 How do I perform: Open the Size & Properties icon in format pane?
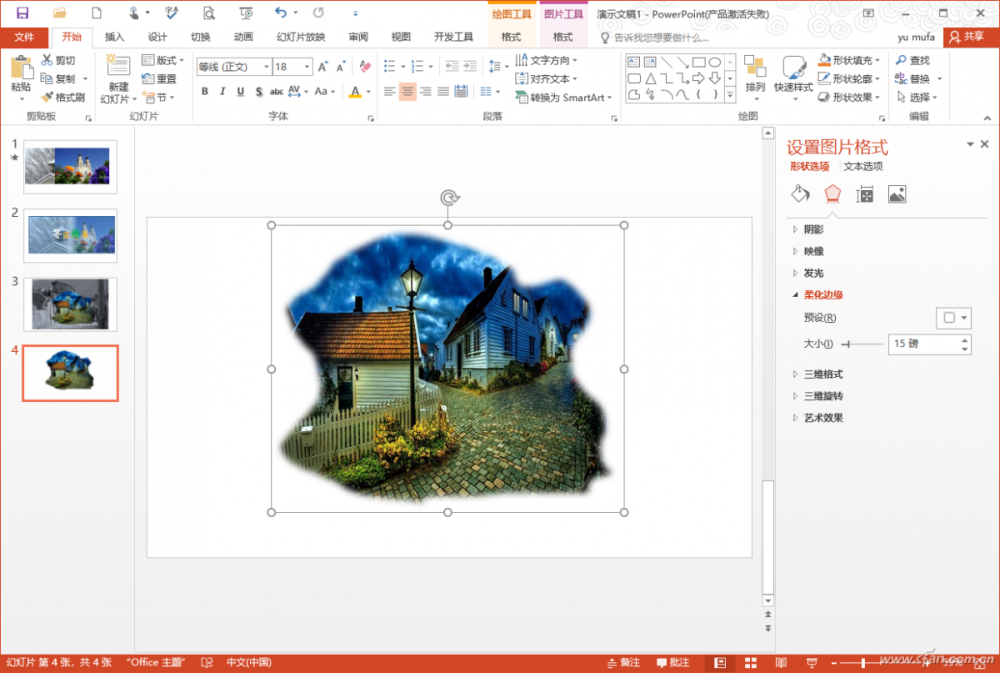pos(865,194)
